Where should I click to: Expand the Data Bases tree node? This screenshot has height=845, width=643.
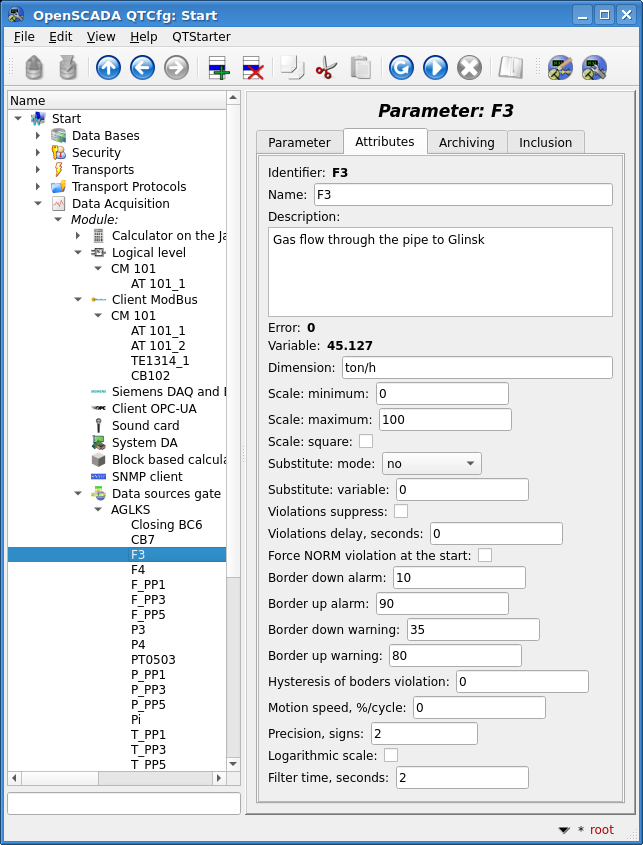tap(38, 136)
